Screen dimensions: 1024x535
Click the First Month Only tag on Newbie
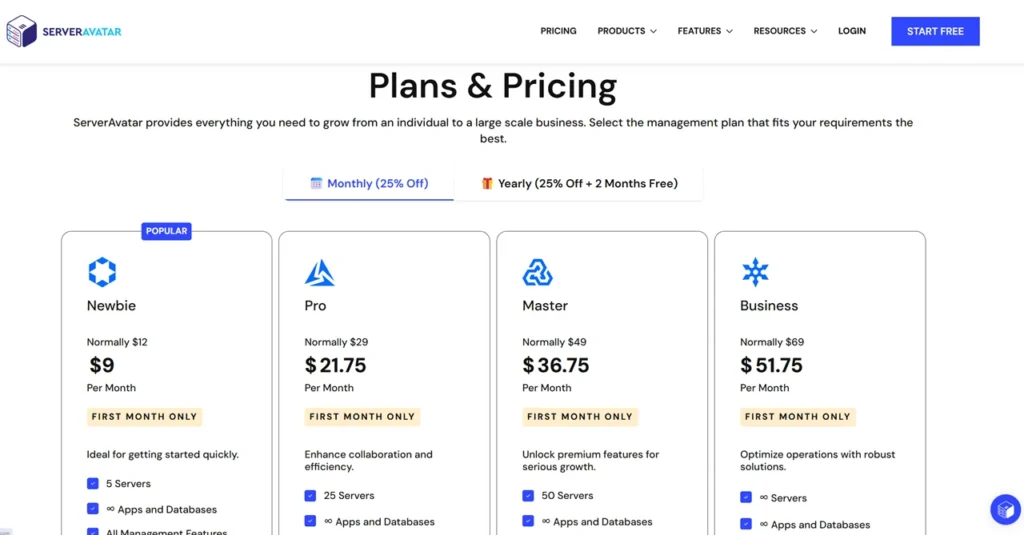coord(144,417)
